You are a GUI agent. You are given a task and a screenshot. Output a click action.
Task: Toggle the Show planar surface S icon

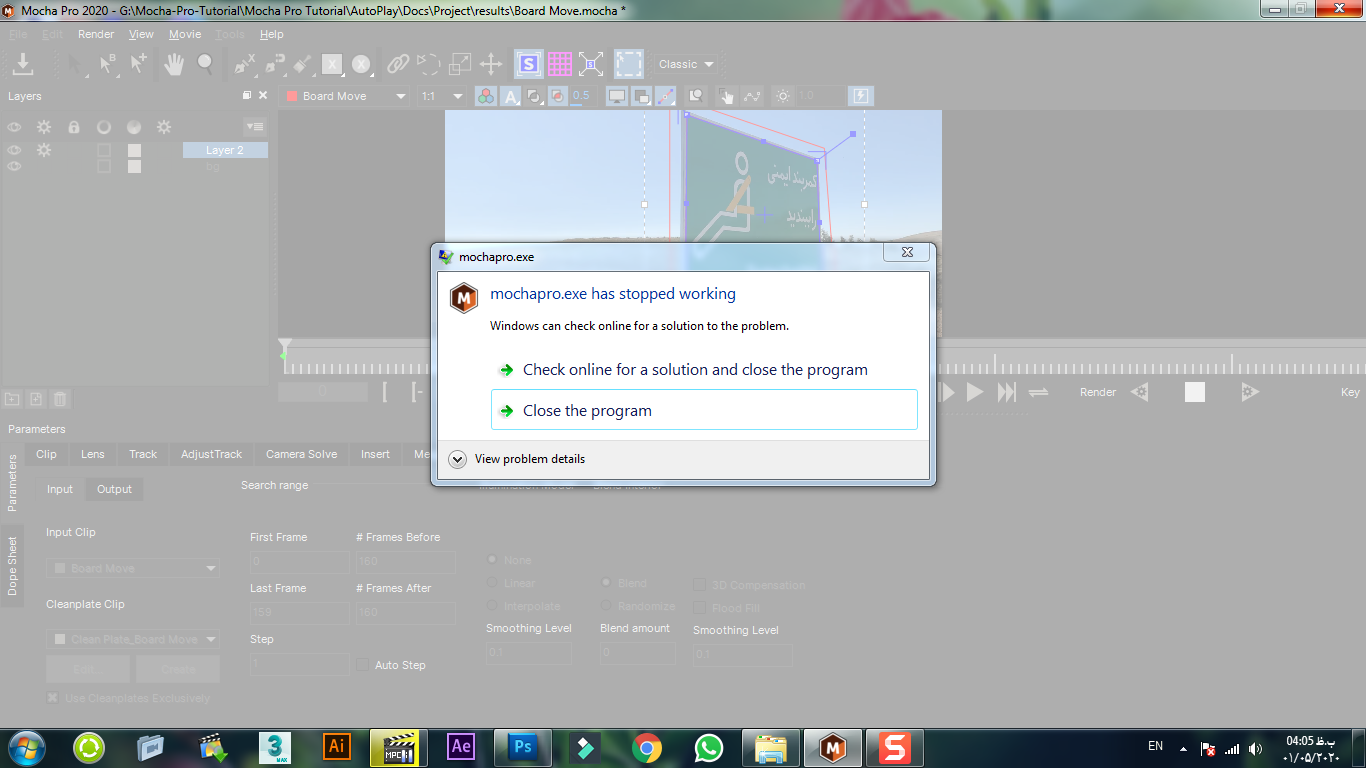[528, 64]
